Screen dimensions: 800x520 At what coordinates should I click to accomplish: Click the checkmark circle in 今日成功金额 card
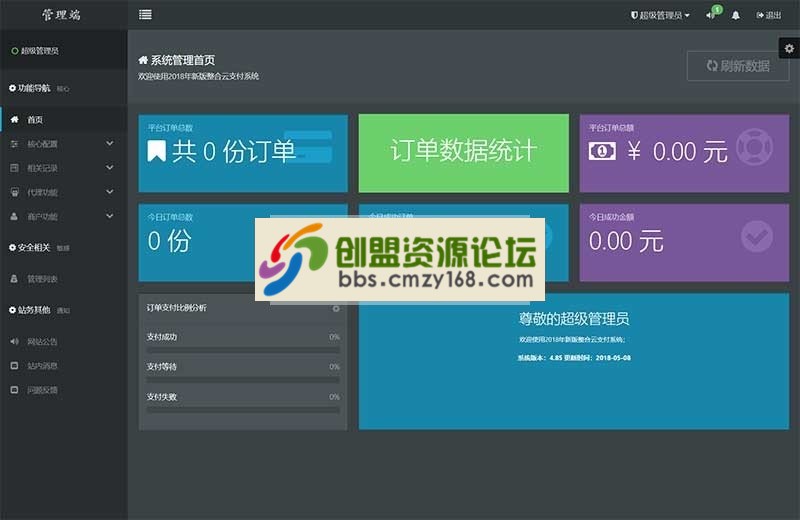[x=757, y=236]
